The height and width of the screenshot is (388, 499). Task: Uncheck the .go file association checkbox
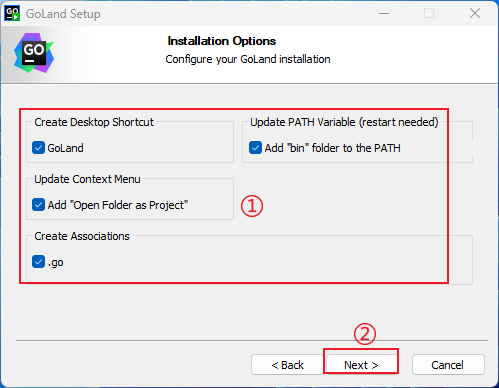pyautogui.click(x=39, y=262)
